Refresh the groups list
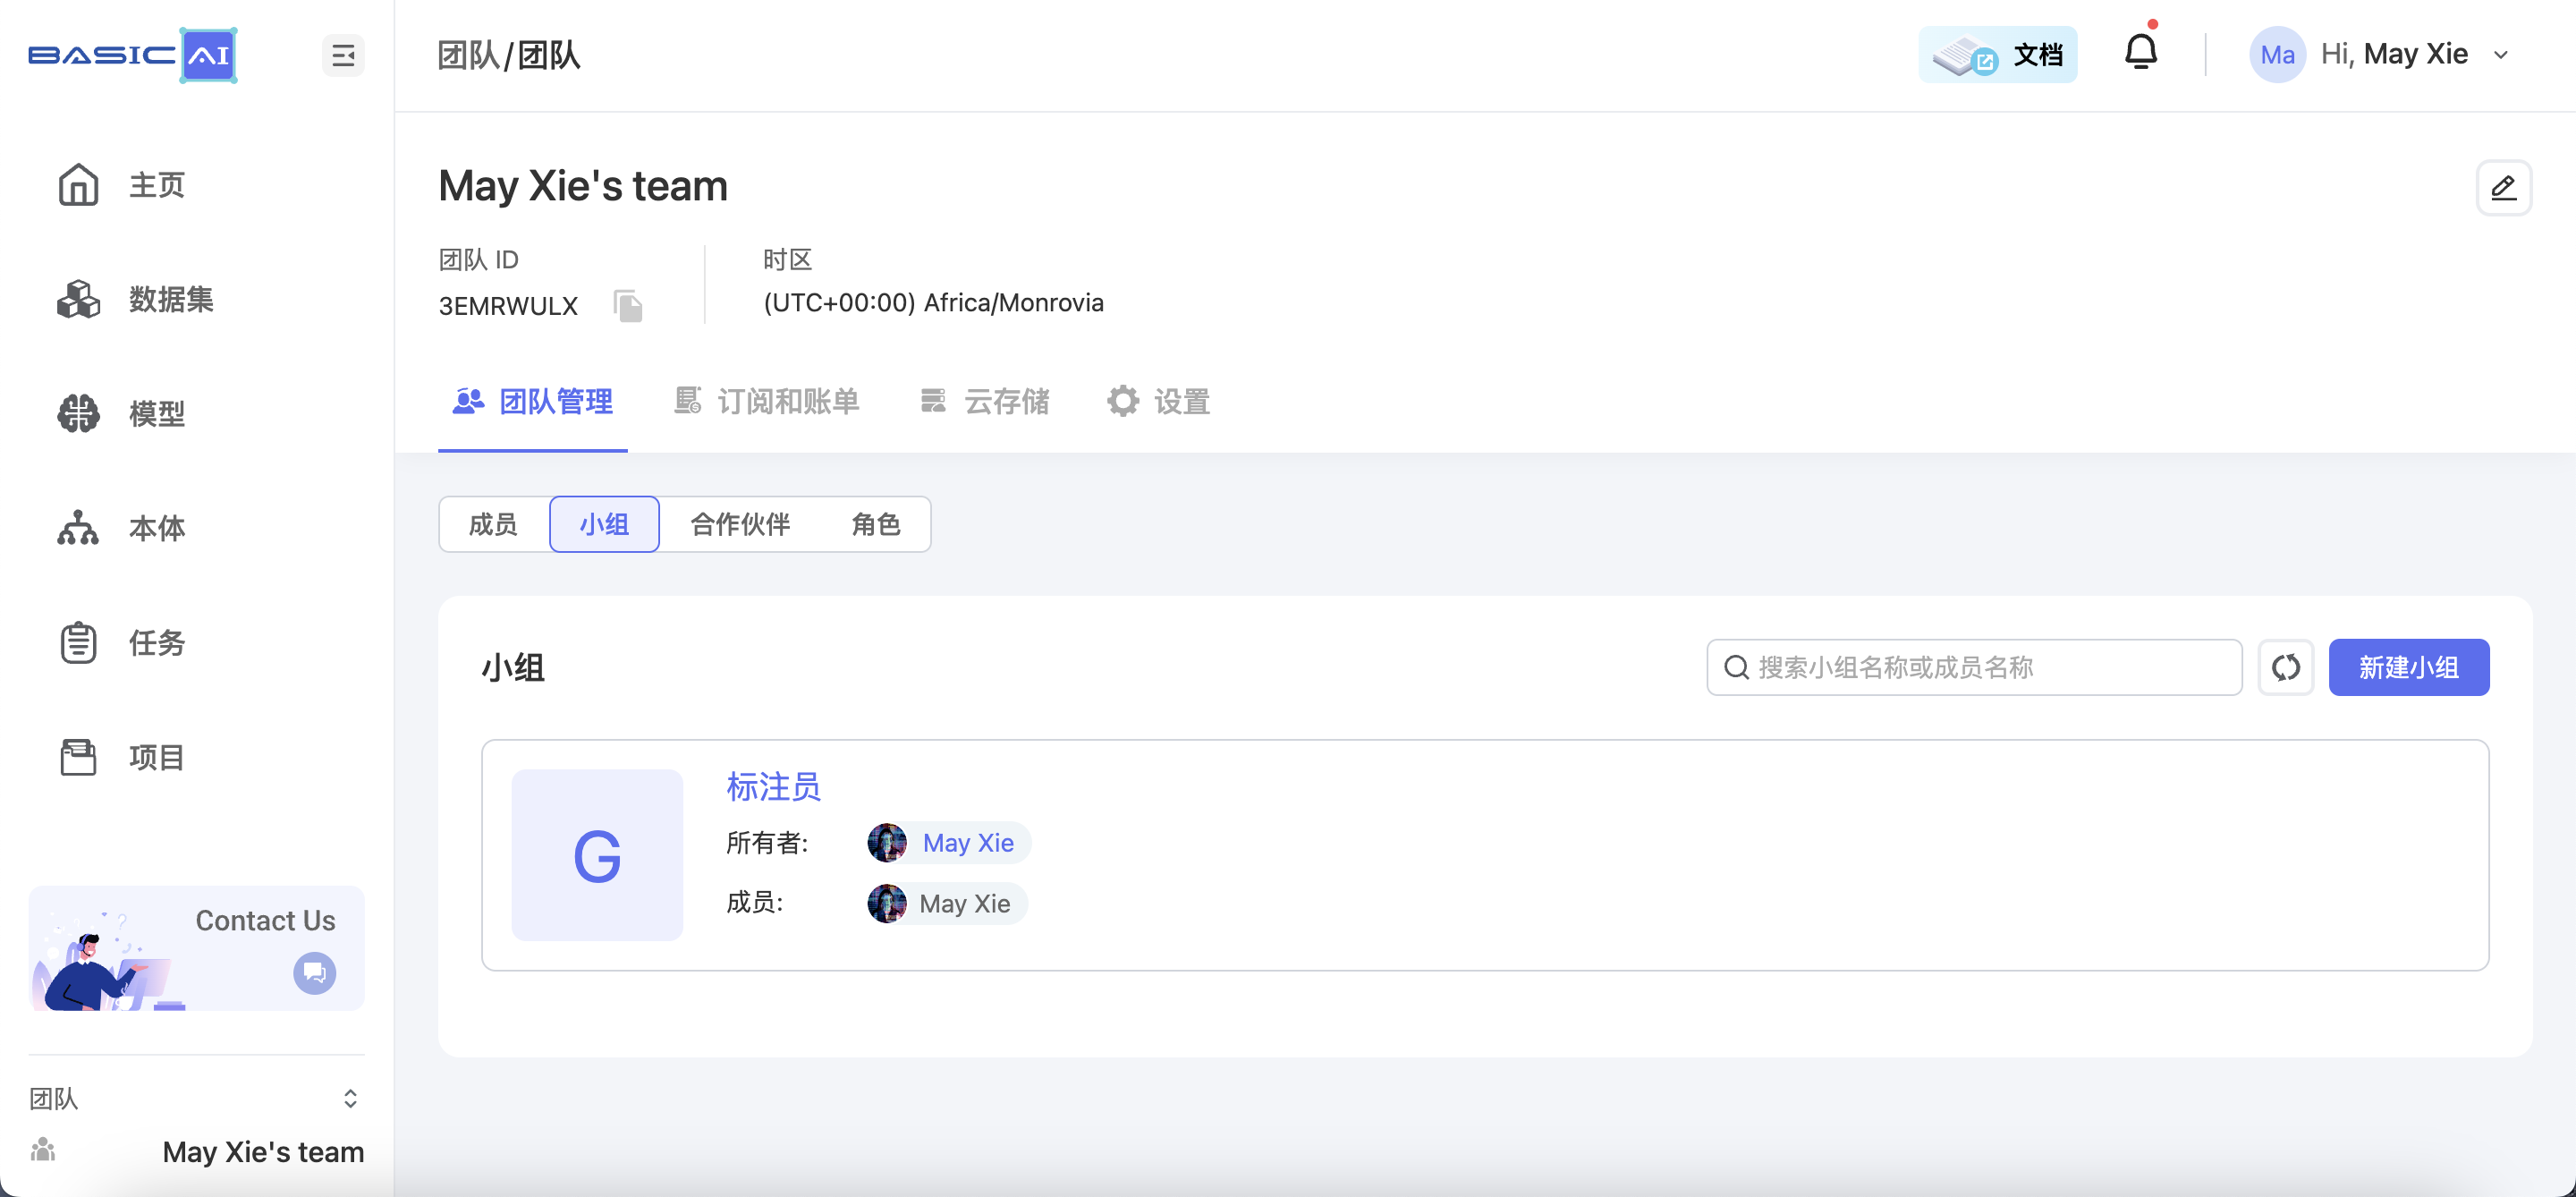 pyautogui.click(x=2285, y=667)
